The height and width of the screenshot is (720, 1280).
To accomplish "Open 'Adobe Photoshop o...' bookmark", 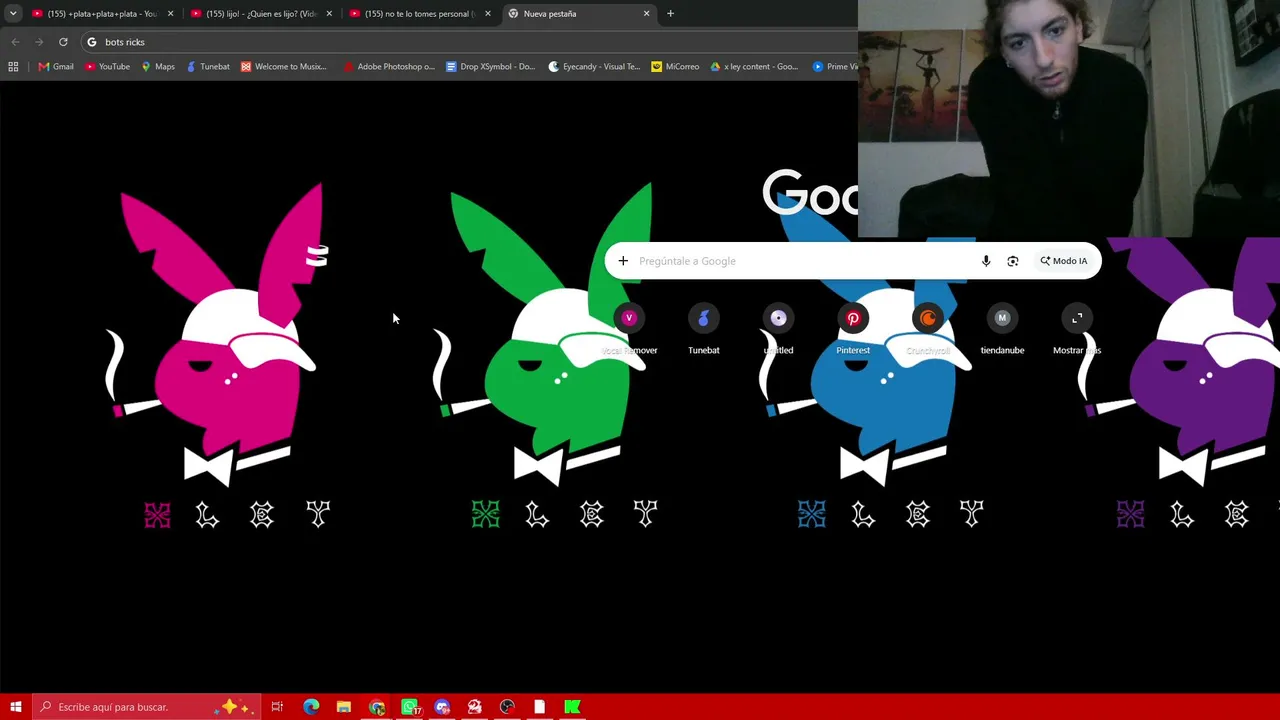I will (388, 67).
